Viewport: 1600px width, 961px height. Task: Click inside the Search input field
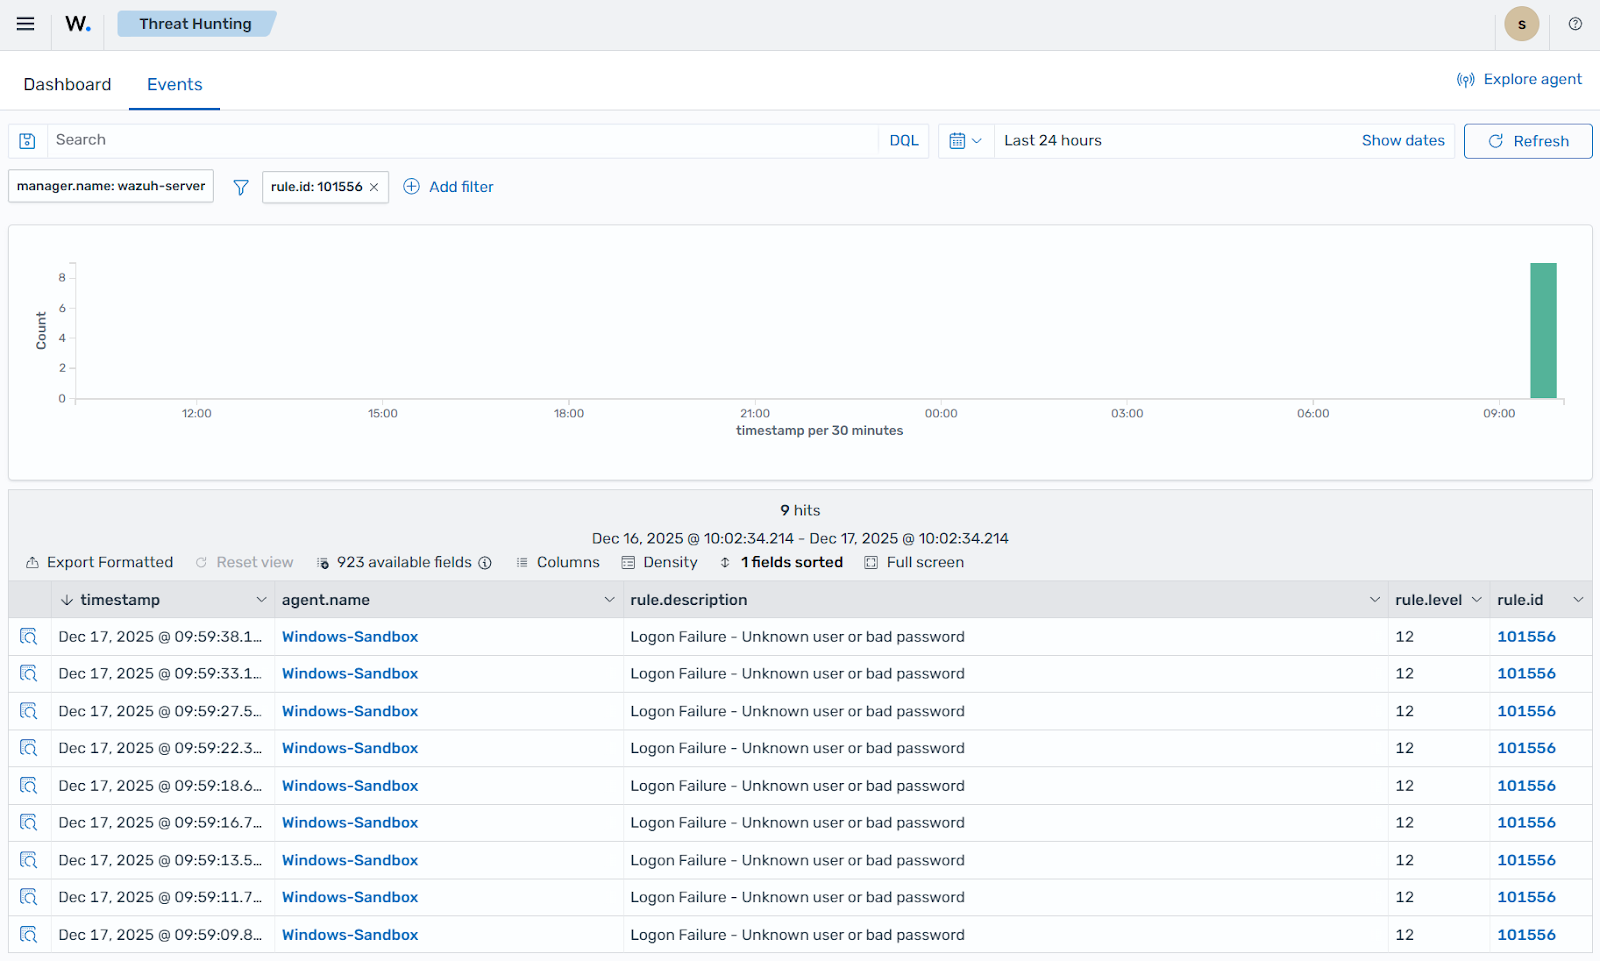tap(400, 140)
